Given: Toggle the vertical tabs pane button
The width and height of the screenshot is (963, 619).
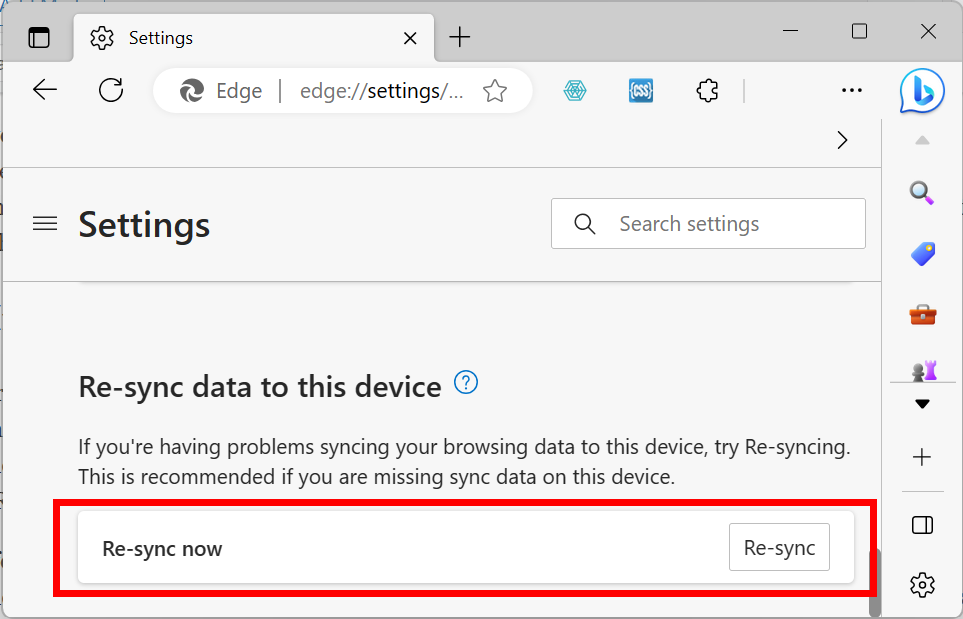Looking at the screenshot, I should tap(39, 37).
